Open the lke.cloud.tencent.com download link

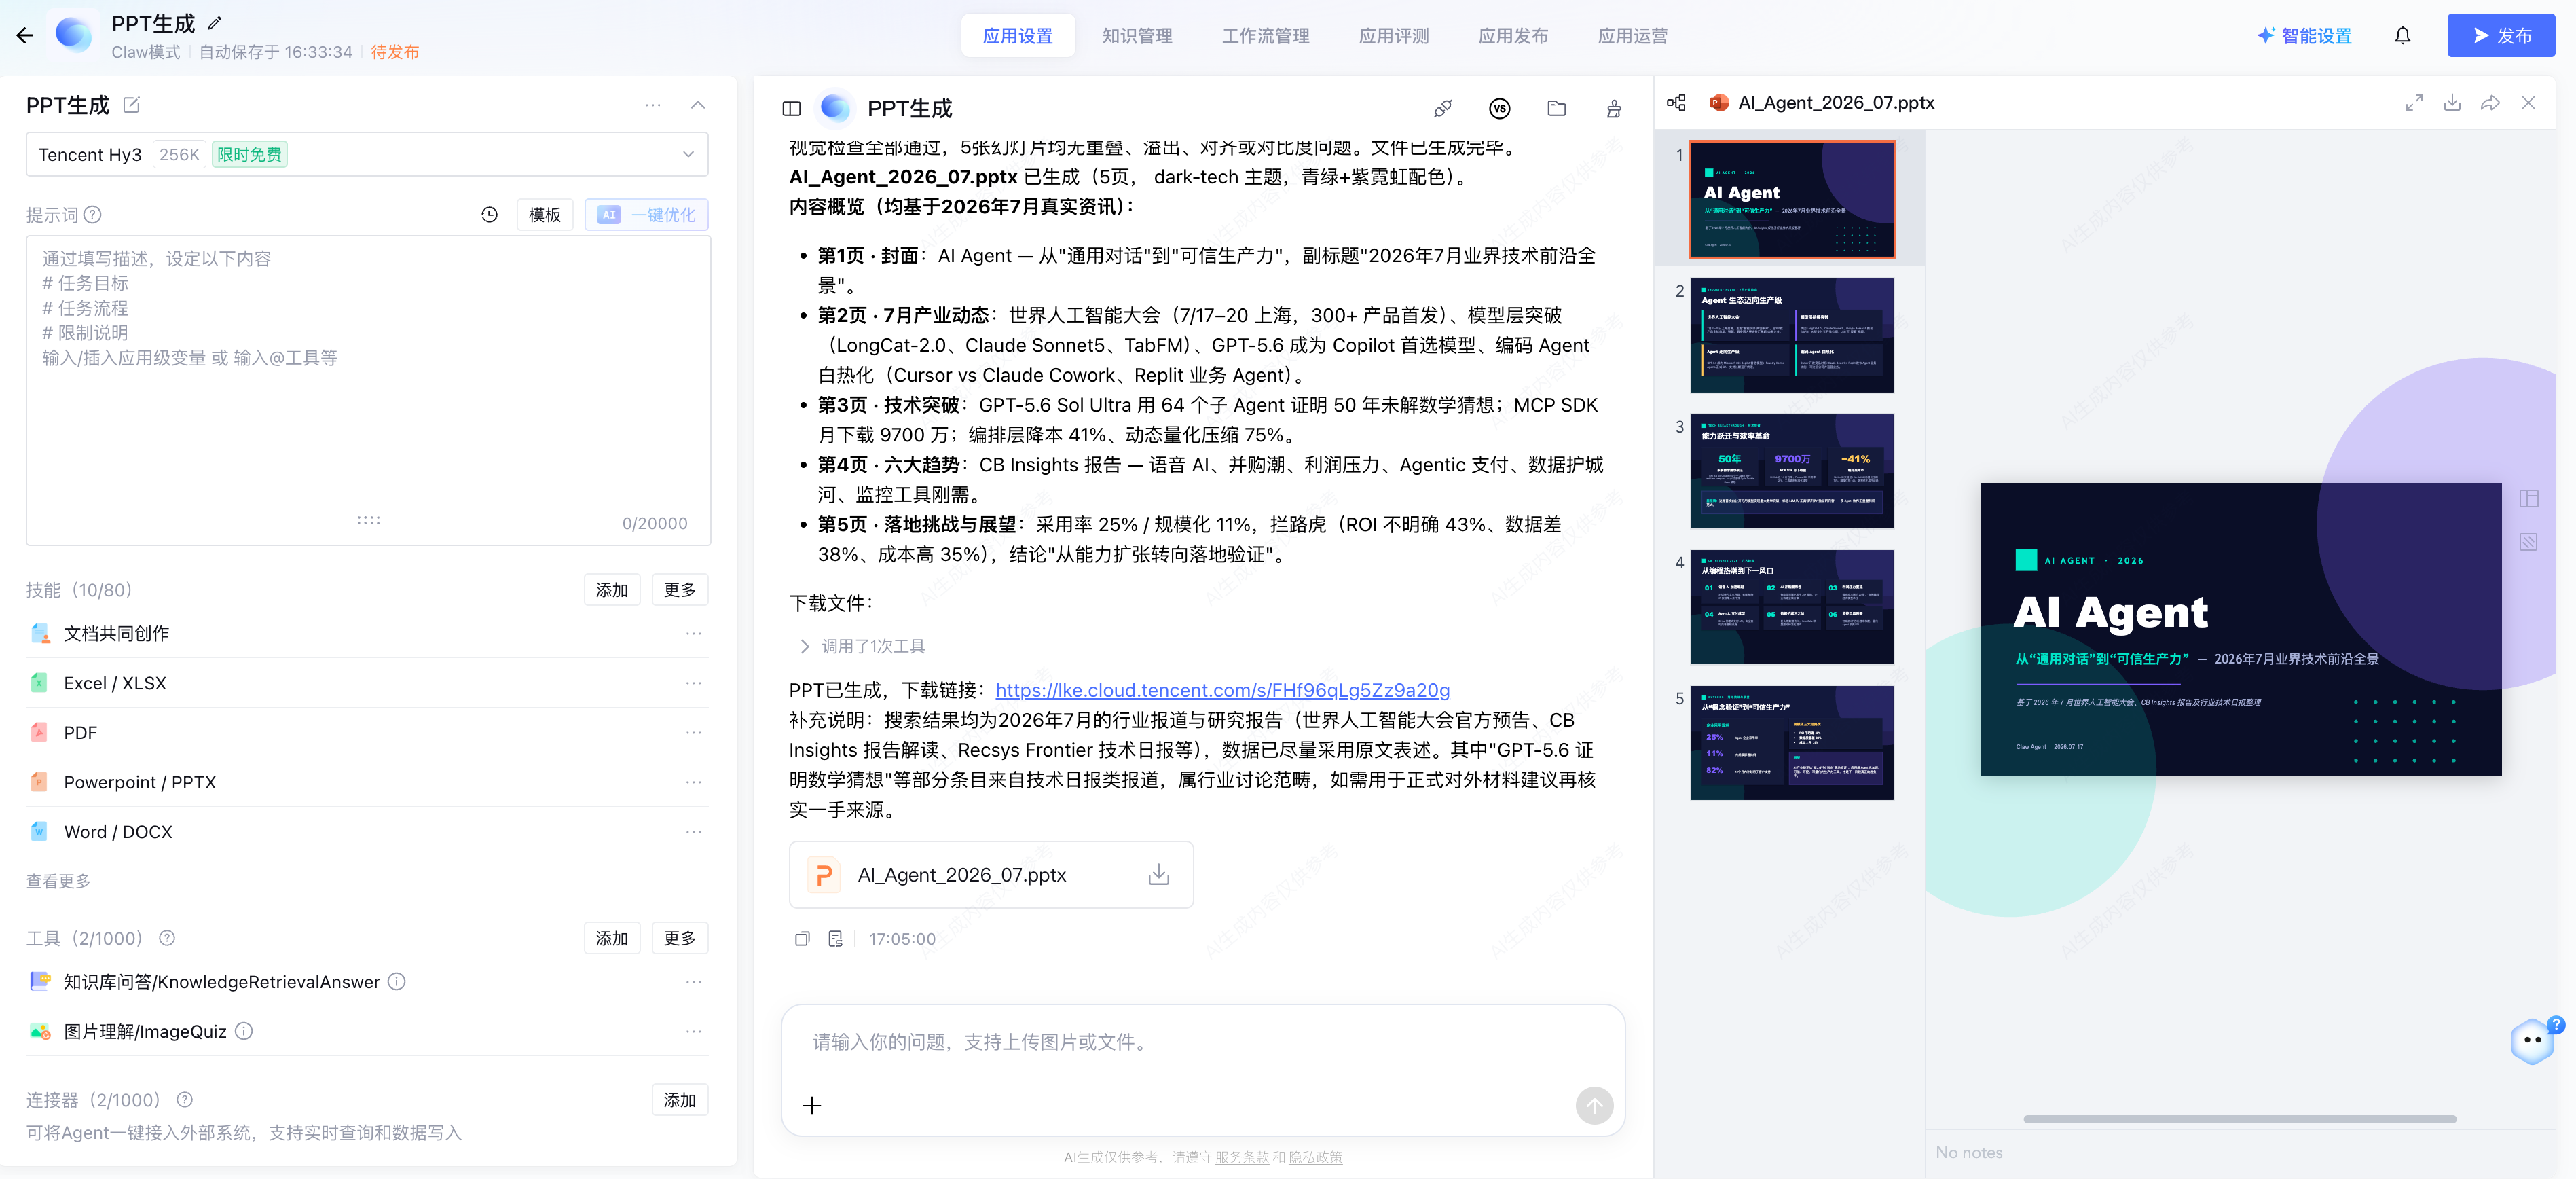coord(1222,690)
